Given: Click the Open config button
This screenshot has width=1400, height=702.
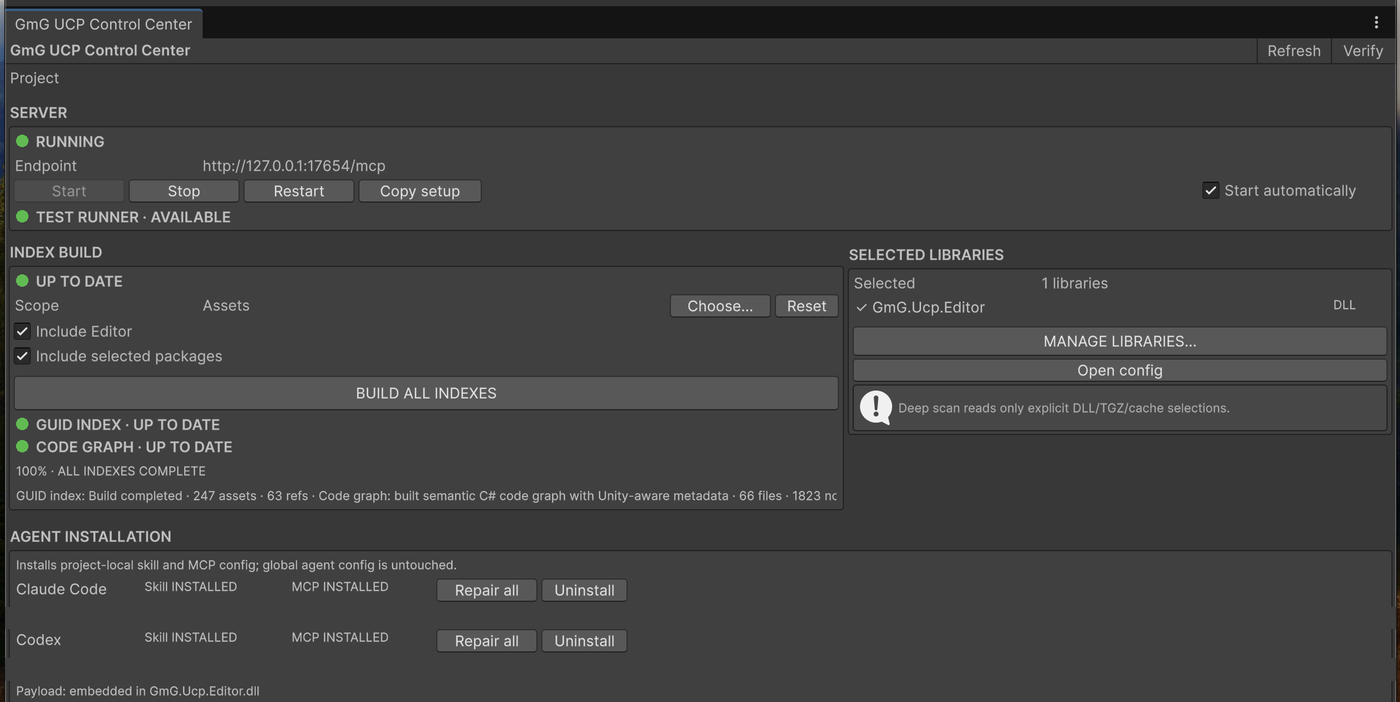Looking at the screenshot, I should [1120, 370].
